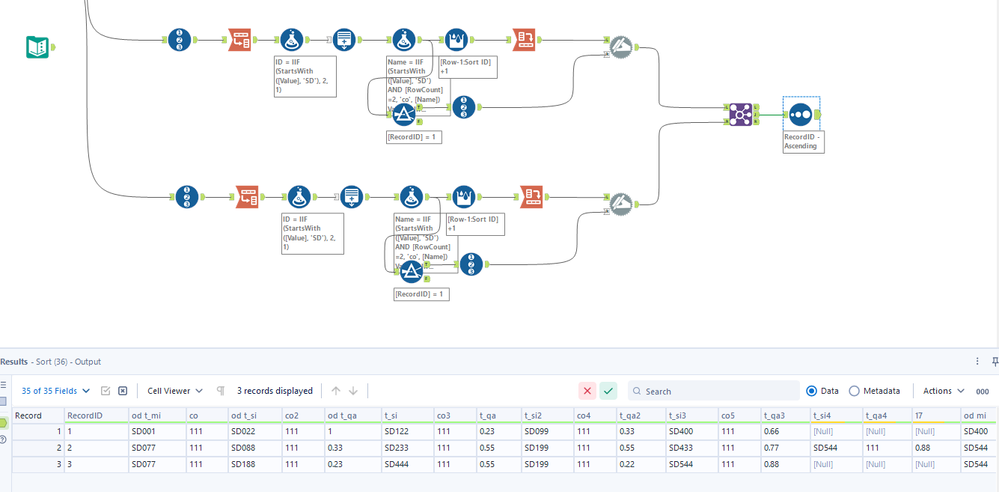Viewport: 999px width, 492px height.
Task: Click the Sort tool's green output anchor
Action: 817,115
